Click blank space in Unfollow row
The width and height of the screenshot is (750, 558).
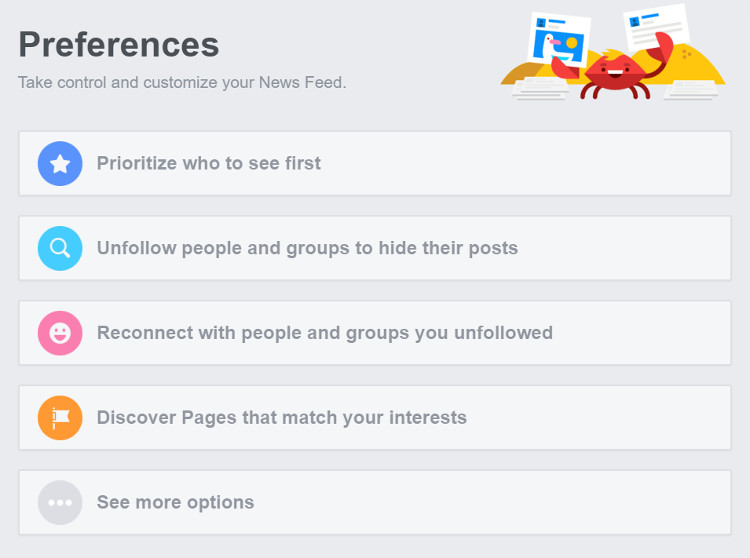(x=624, y=248)
